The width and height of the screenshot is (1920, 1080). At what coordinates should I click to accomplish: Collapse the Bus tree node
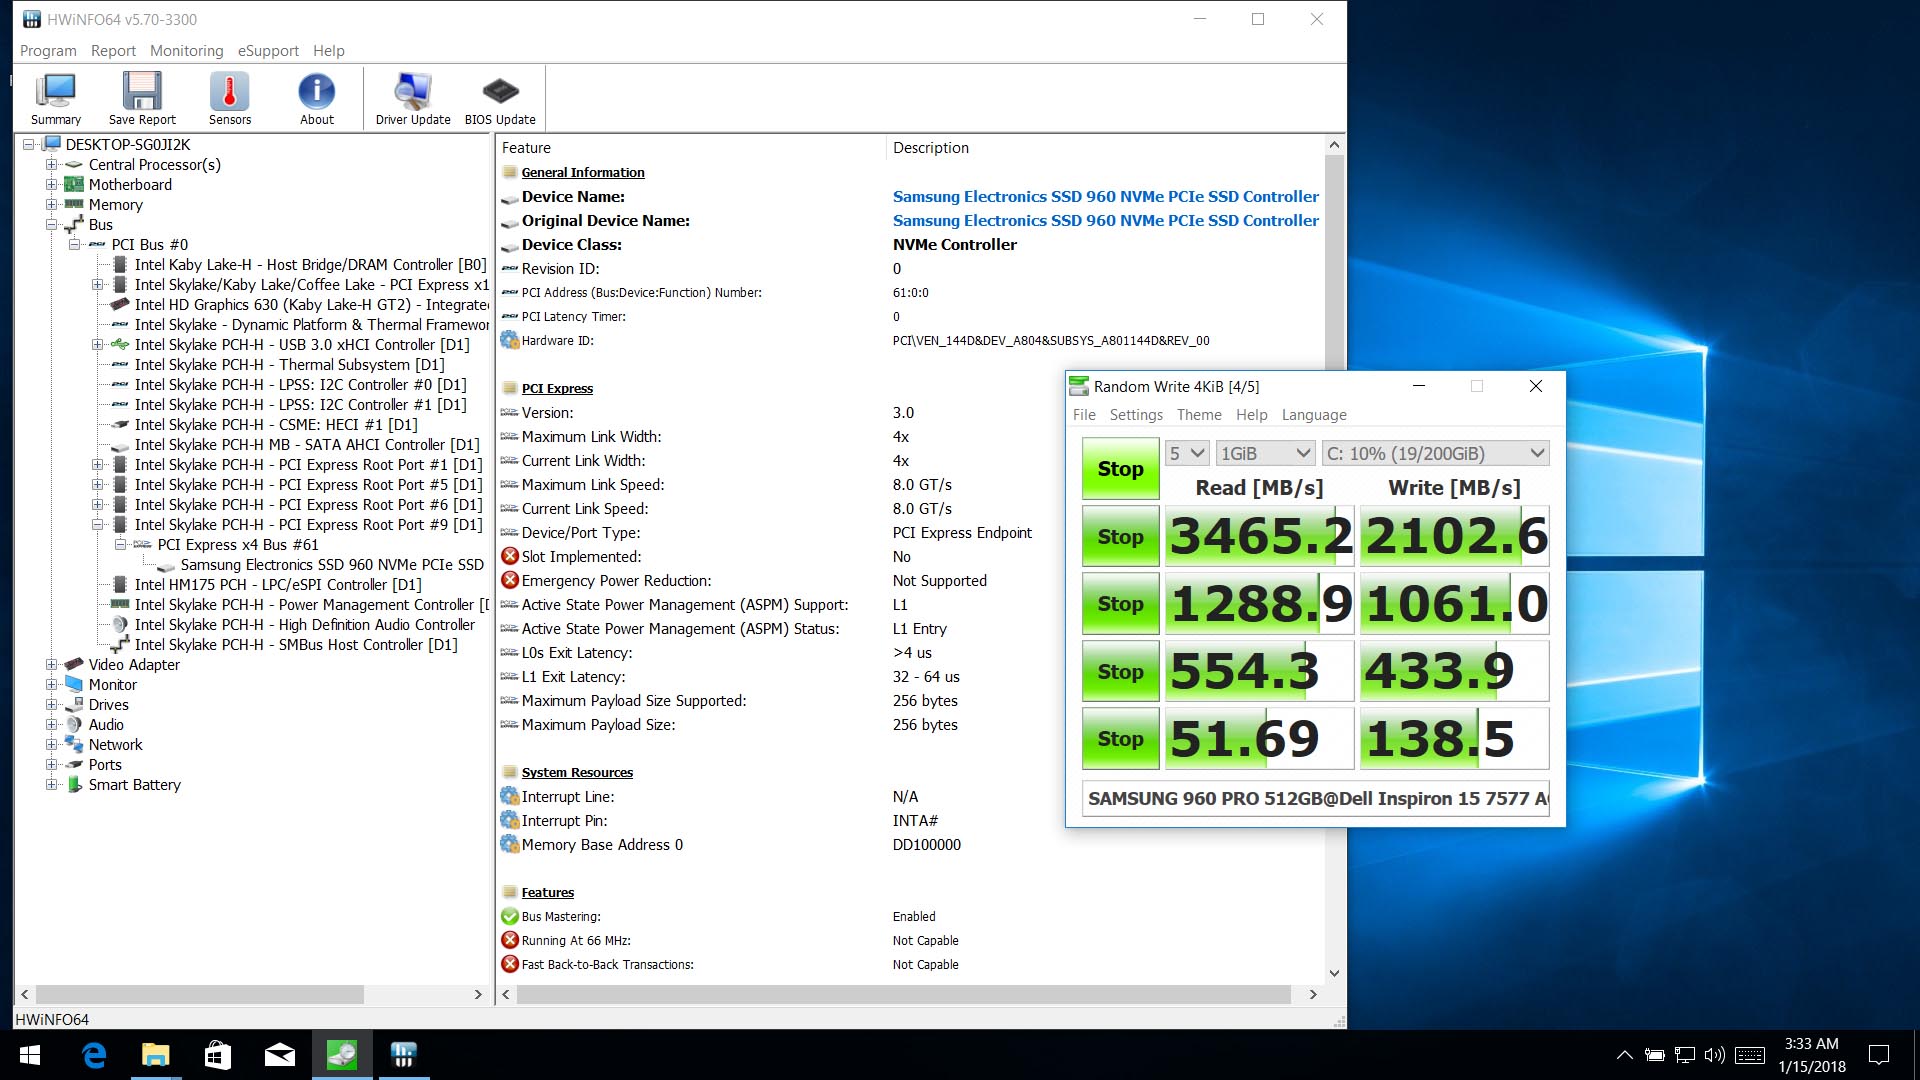click(51, 225)
